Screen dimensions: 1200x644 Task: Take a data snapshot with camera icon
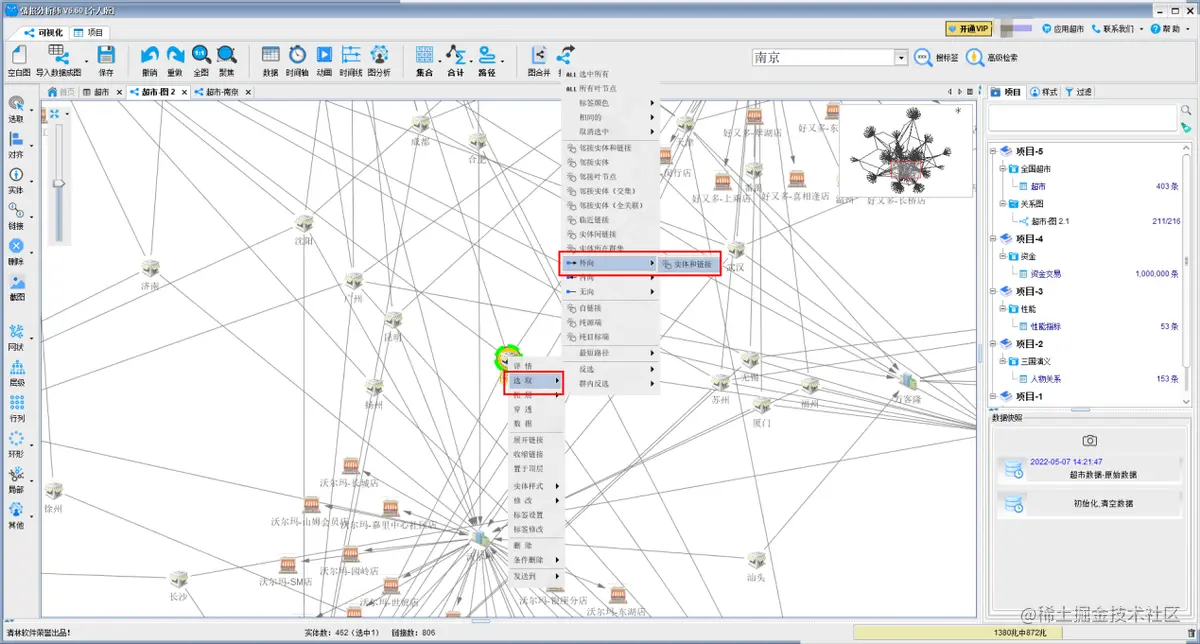1090,440
